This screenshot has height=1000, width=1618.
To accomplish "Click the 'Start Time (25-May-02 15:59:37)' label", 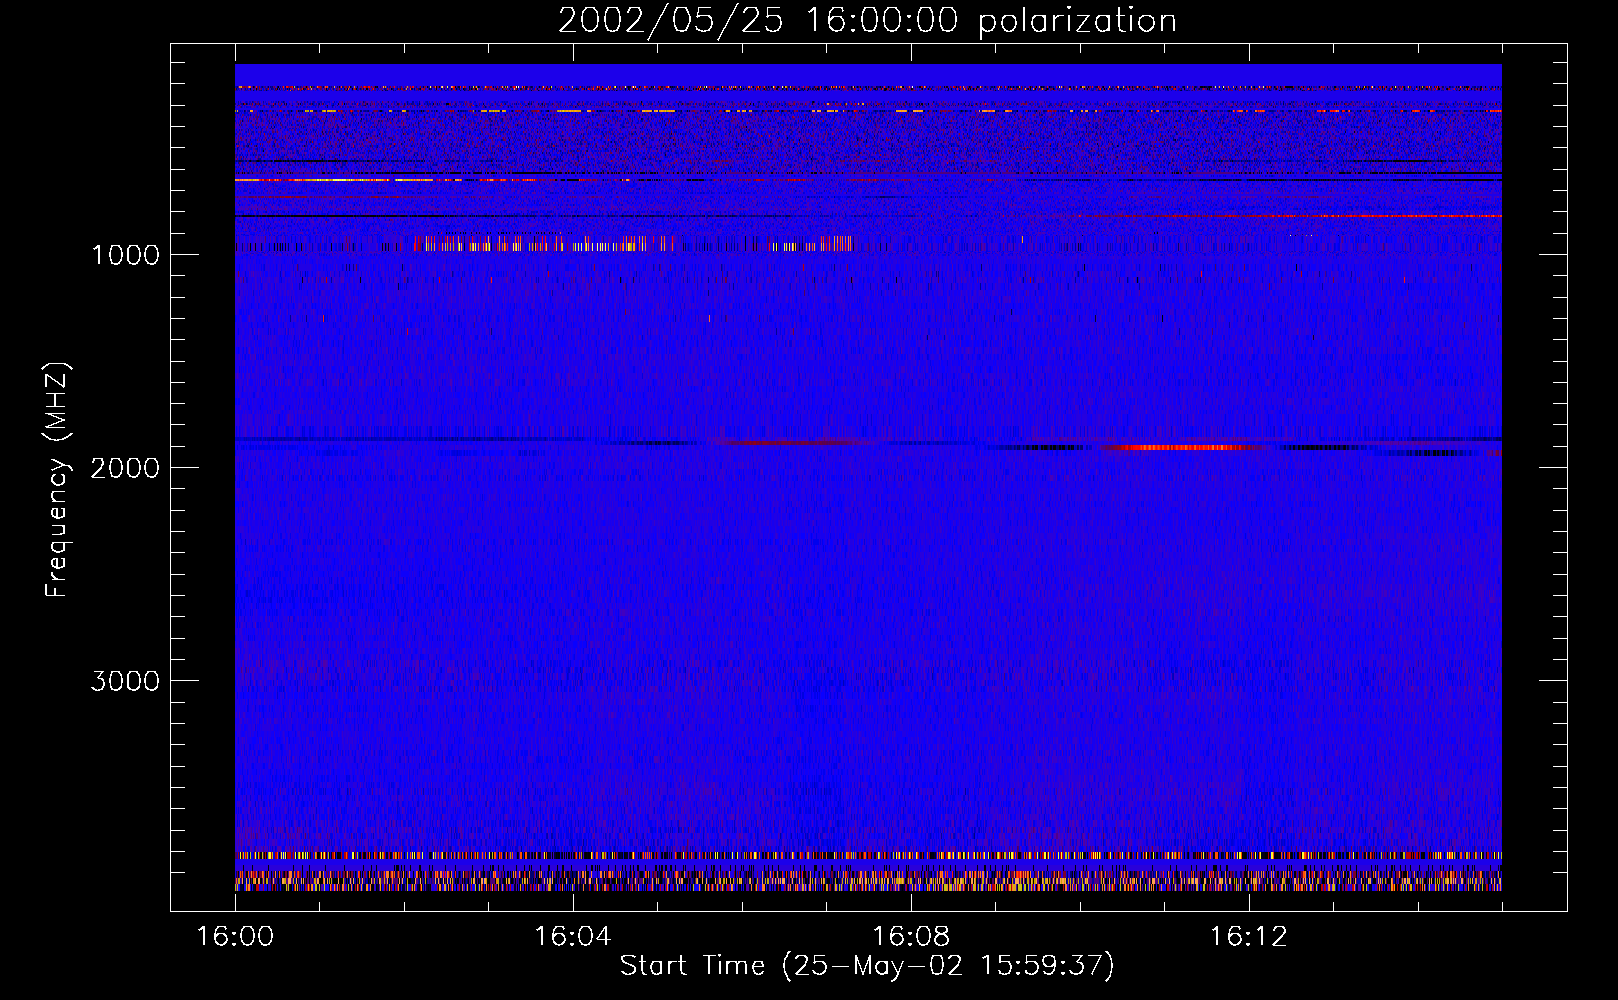I will pyautogui.click(x=867, y=966).
